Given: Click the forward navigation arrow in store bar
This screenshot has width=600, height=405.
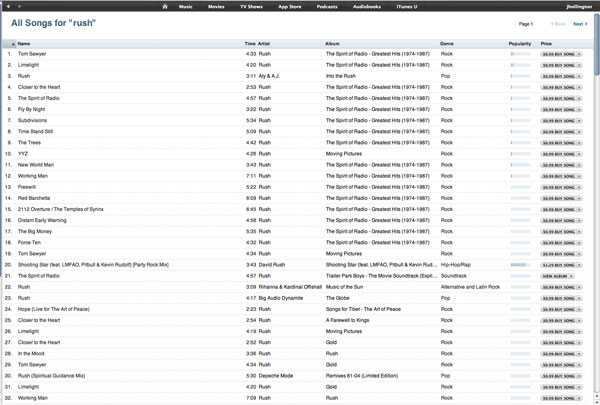Looking at the screenshot, I should [x=20, y=7].
